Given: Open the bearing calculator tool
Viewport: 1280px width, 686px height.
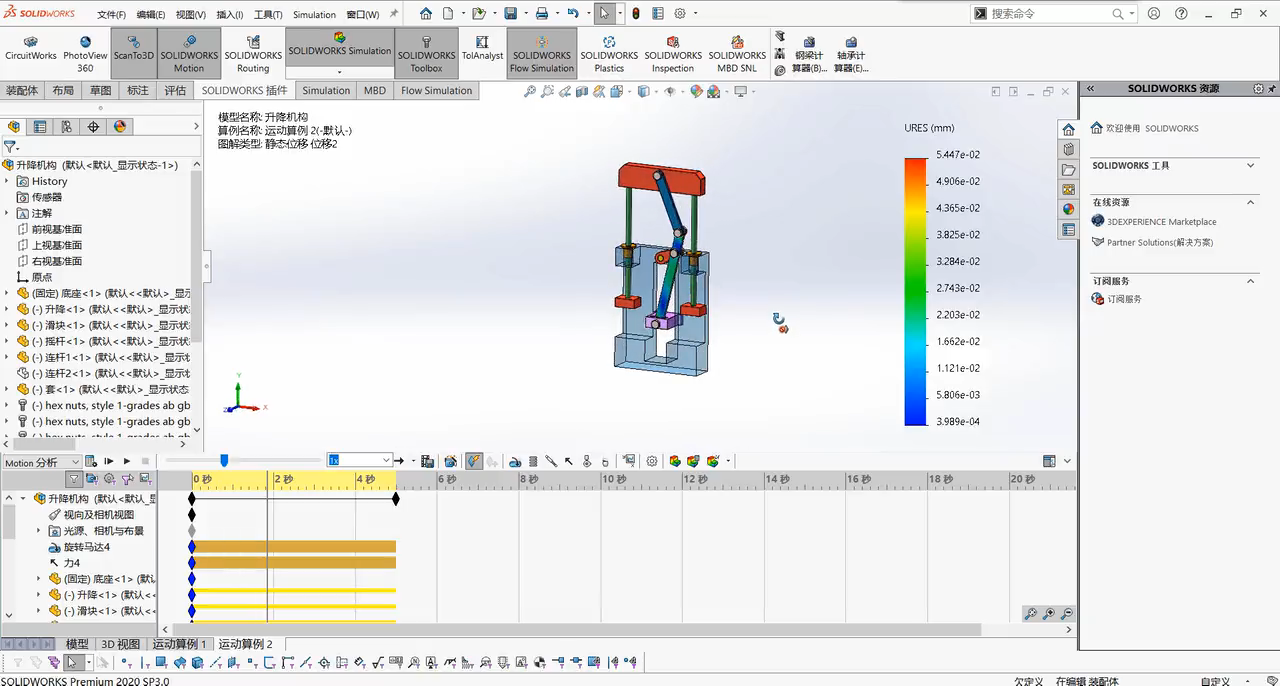Looking at the screenshot, I should 851,55.
